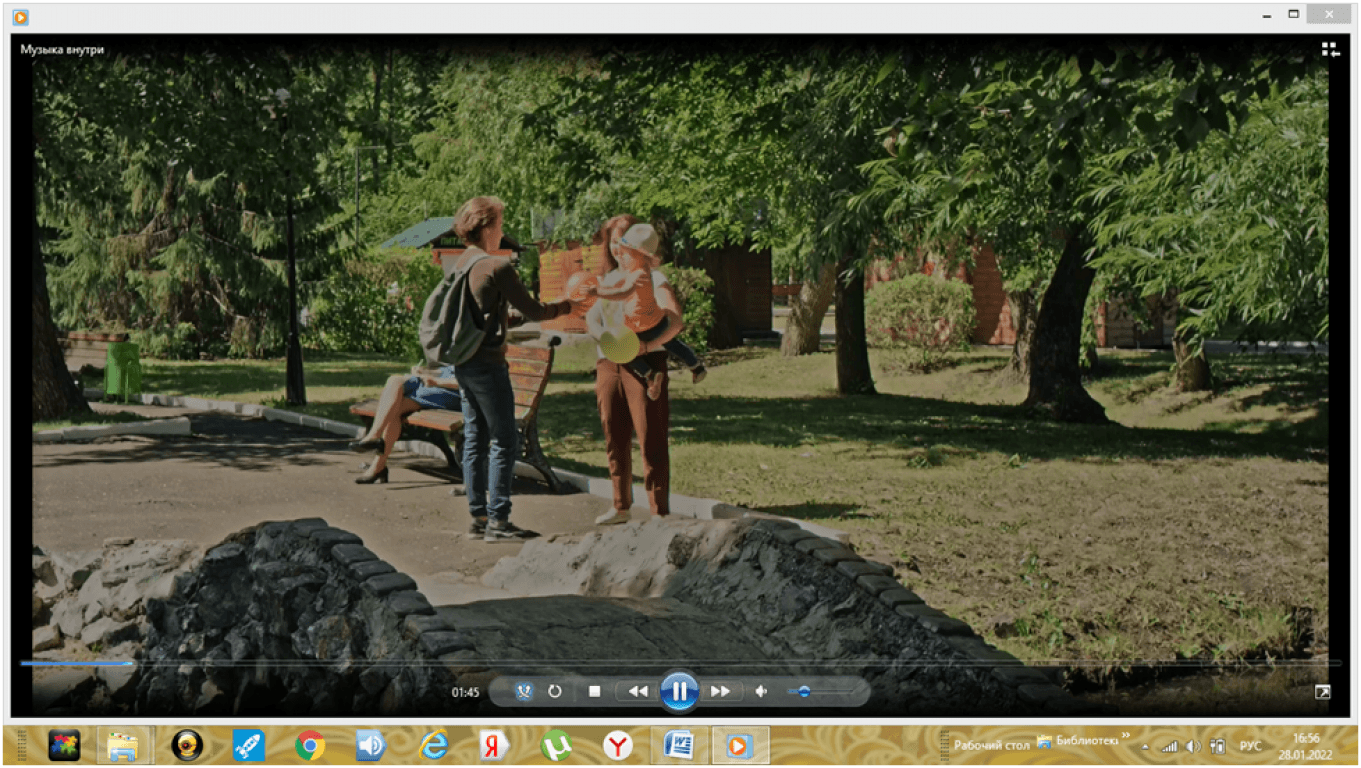Expand the taskbar toolbar chevron

(x=1125, y=737)
